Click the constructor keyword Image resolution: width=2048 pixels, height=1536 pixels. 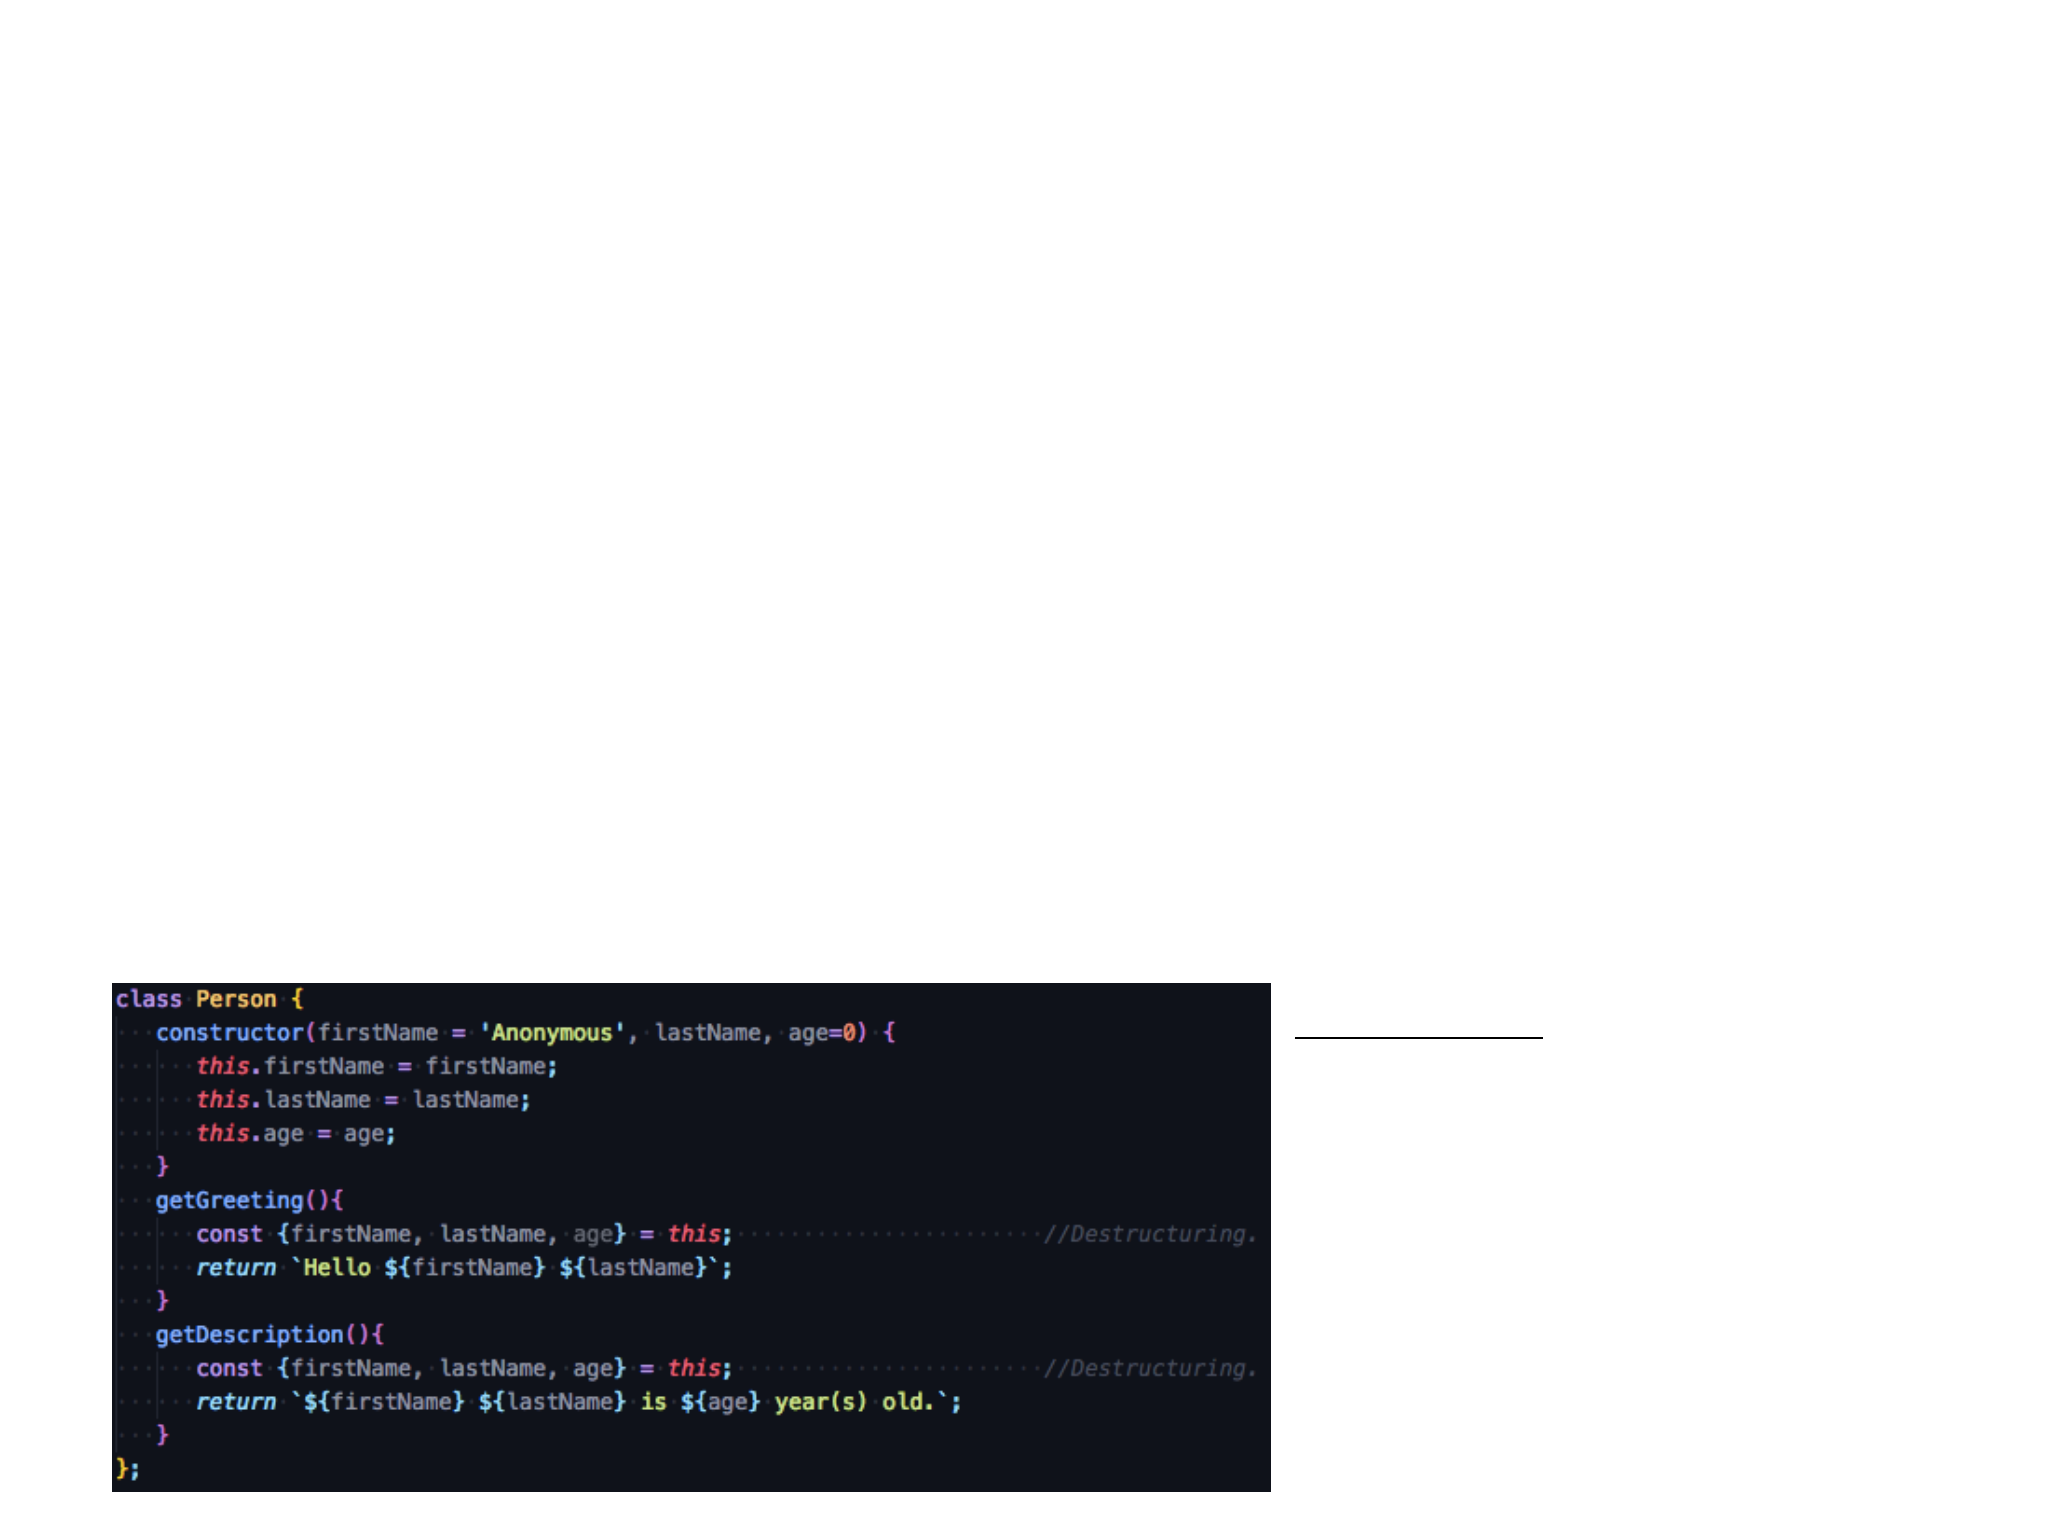[x=229, y=1033]
